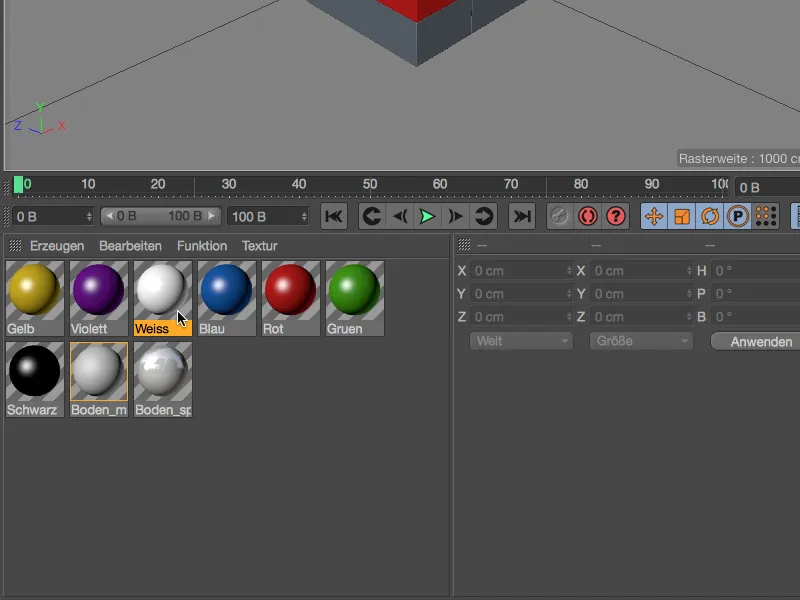Toggle rotation keyframe recording icon
The width and height of the screenshot is (800, 600).
coord(710,216)
